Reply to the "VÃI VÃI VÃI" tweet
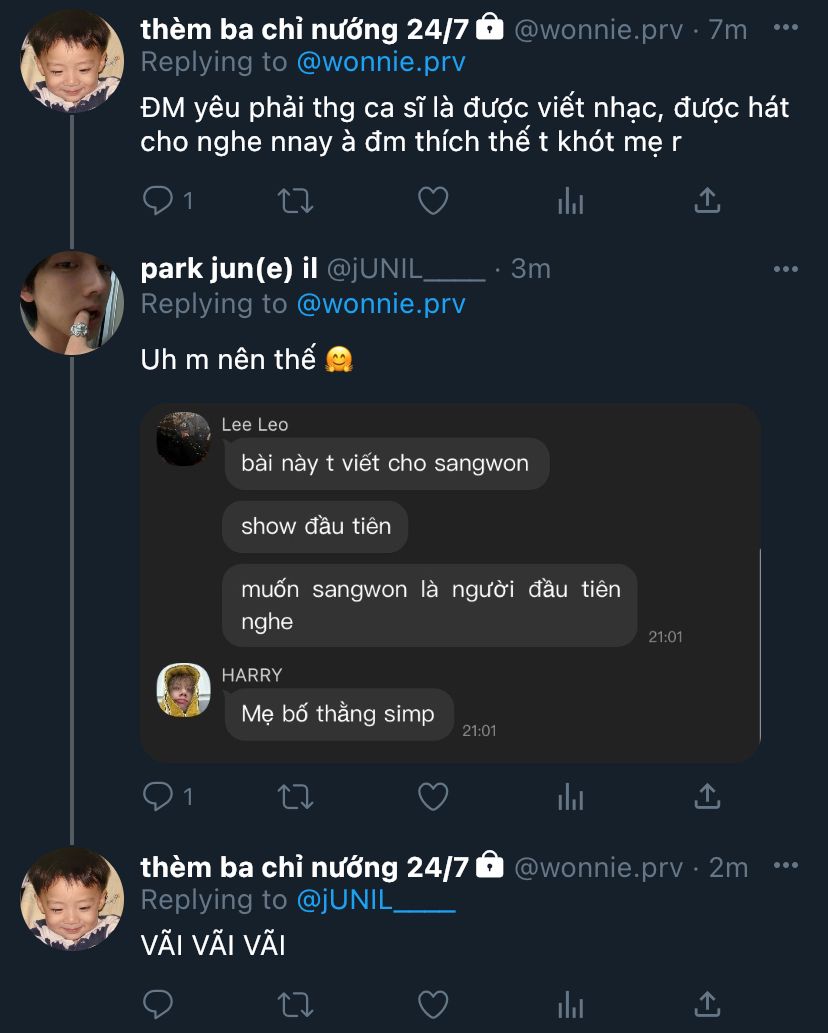 tap(159, 1003)
